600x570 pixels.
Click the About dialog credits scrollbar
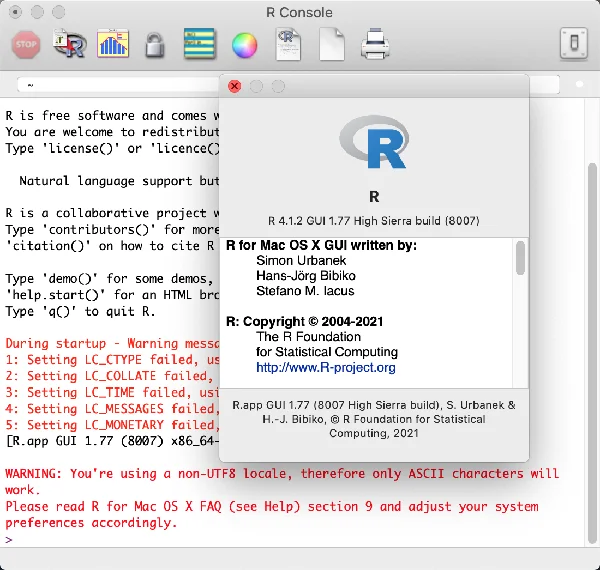tap(520, 258)
